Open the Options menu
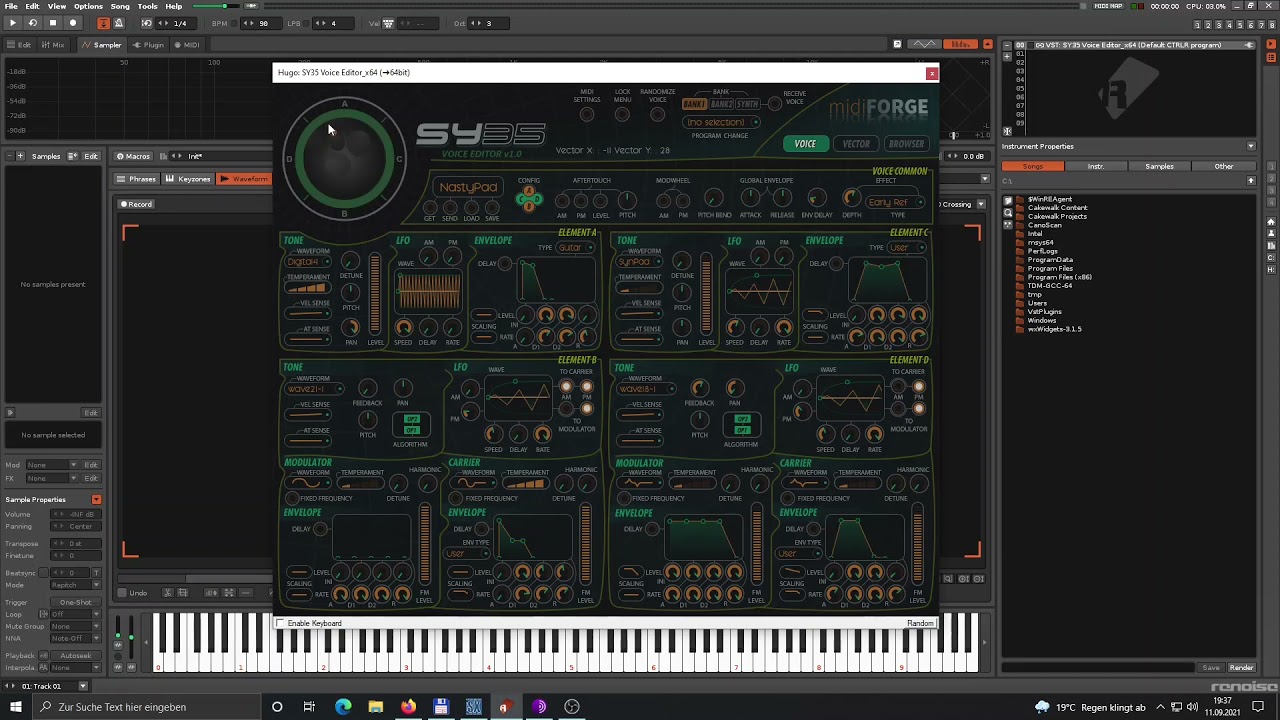Image resolution: width=1280 pixels, height=720 pixels. click(x=88, y=6)
